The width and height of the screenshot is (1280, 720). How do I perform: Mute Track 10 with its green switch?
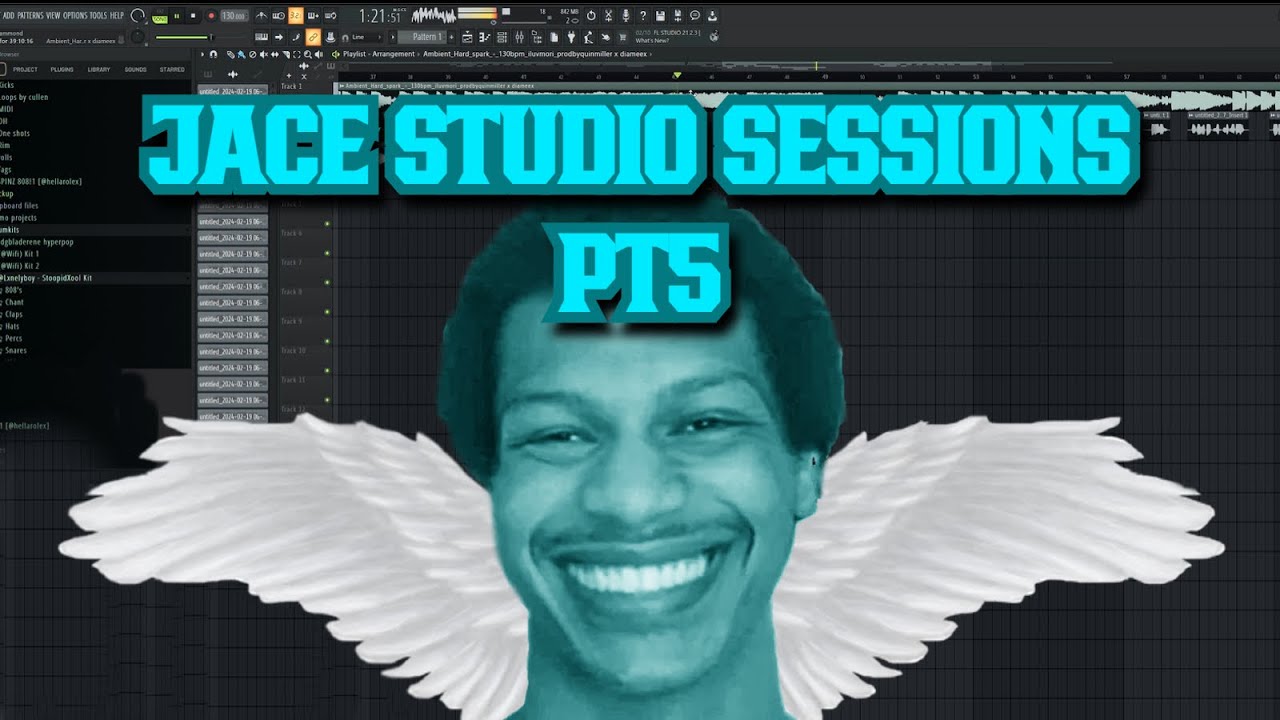pyautogui.click(x=327, y=370)
